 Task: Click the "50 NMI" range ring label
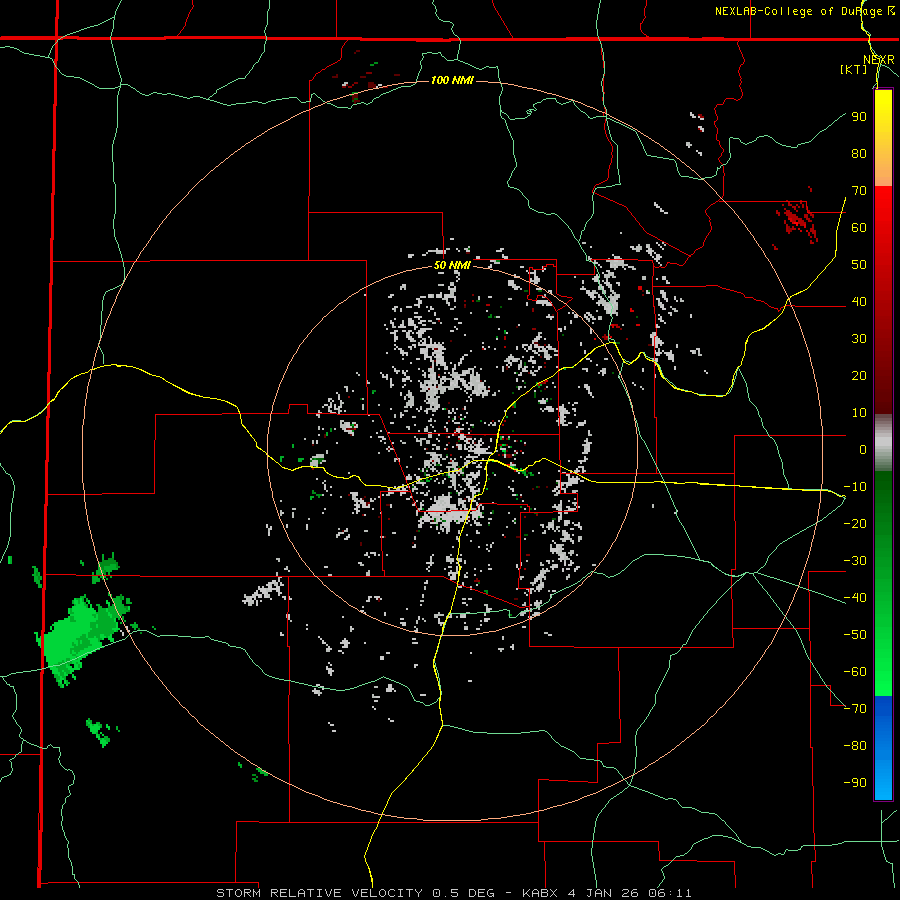452,265
